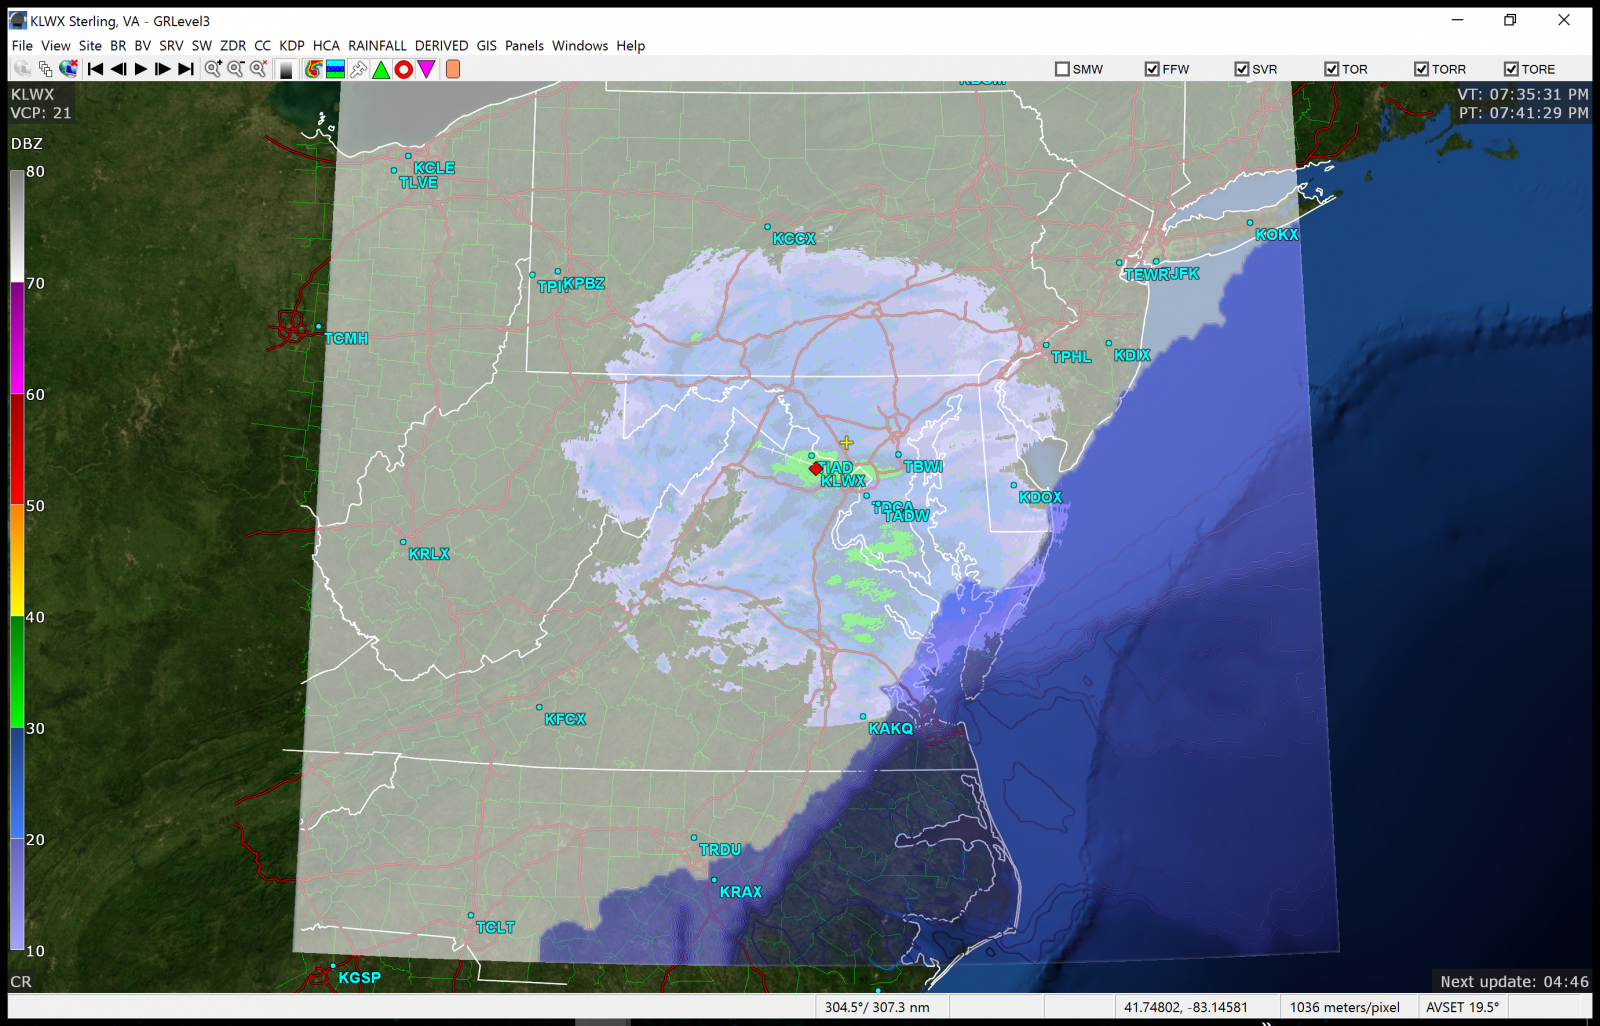This screenshot has width=1600, height=1026.
Task: Step back one radar frame
Action: tap(118, 69)
